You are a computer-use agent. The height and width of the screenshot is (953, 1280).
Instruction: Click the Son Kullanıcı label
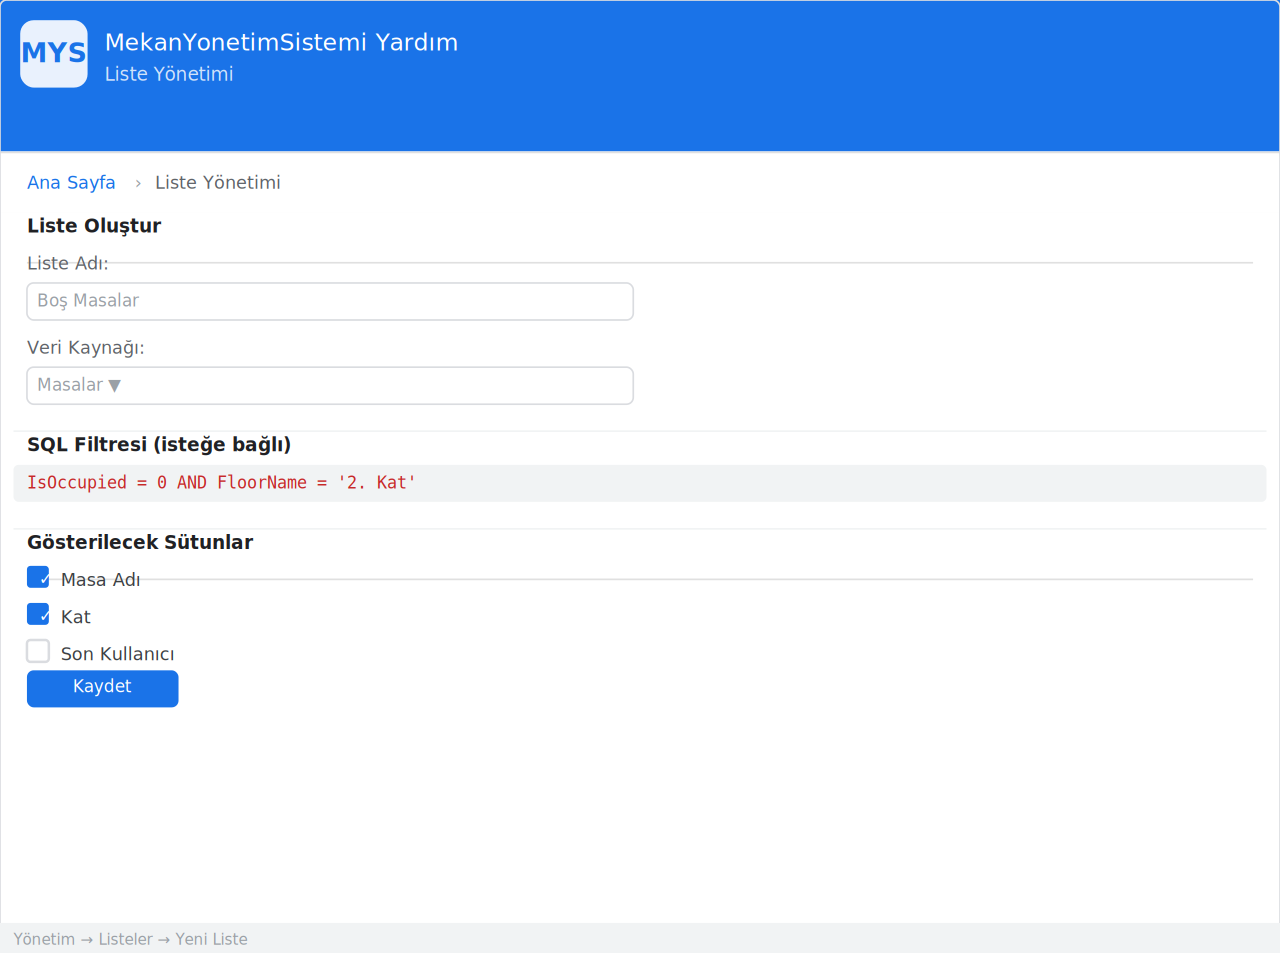pyautogui.click(x=118, y=654)
